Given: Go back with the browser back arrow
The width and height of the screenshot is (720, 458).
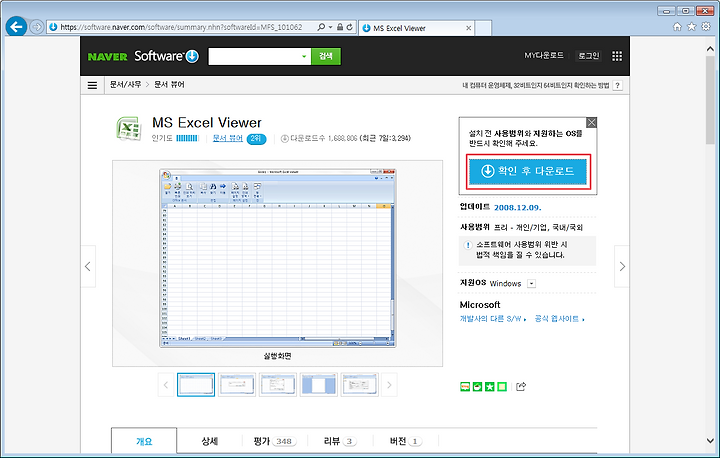Looking at the screenshot, I should coord(17,27).
